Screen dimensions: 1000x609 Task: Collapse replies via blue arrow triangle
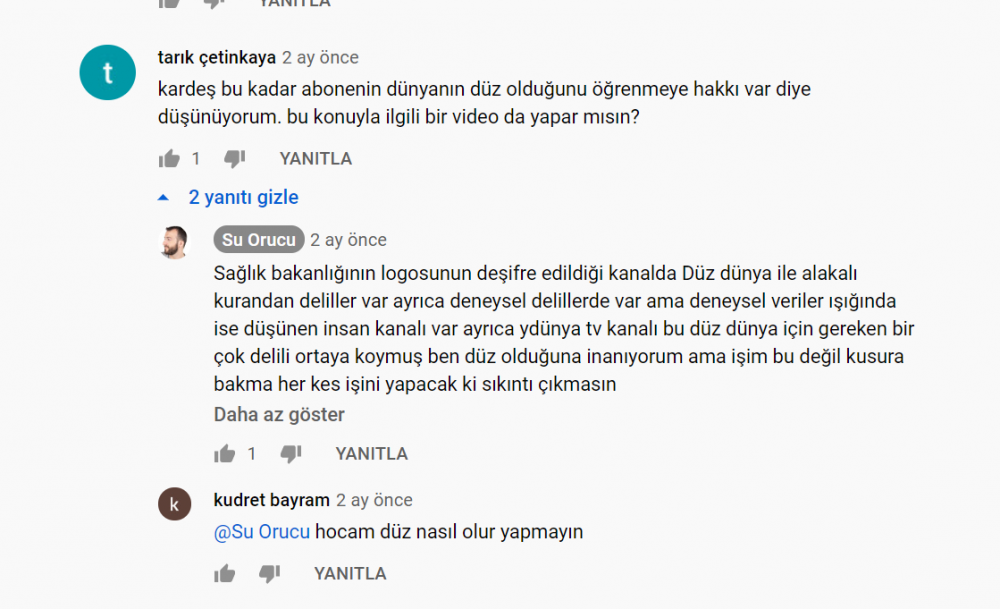coord(163,198)
